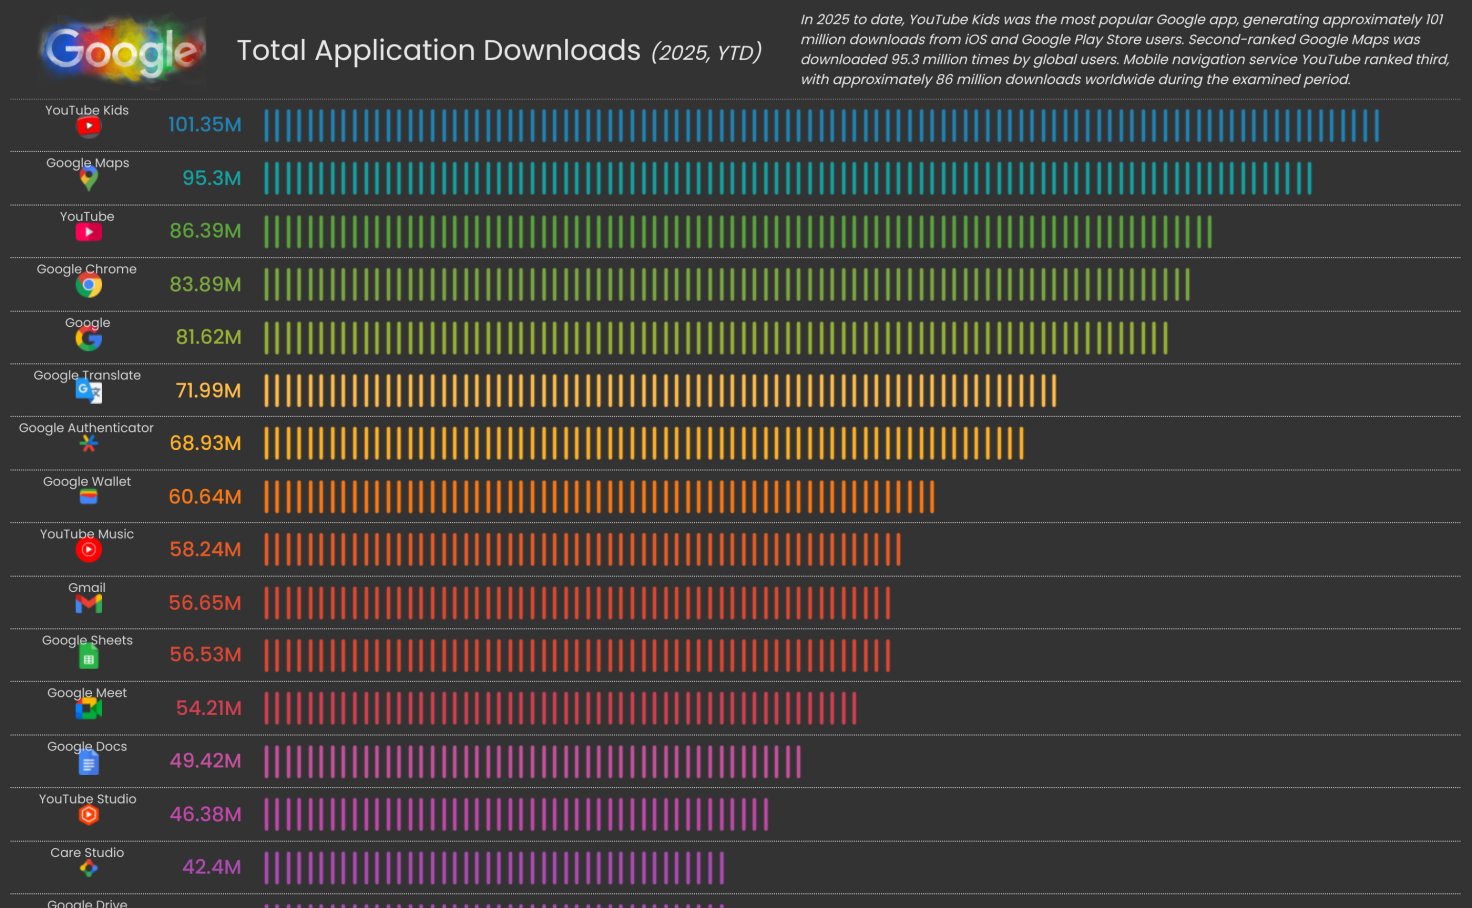This screenshot has width=1472, height=908.
Task: Select the Google Wallet icon
Action: pos(88,497)
